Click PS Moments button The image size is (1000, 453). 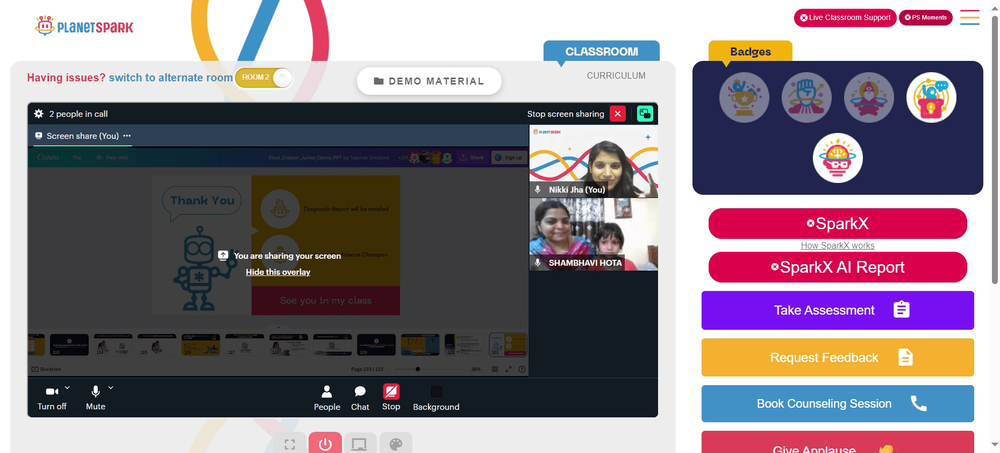925,18
